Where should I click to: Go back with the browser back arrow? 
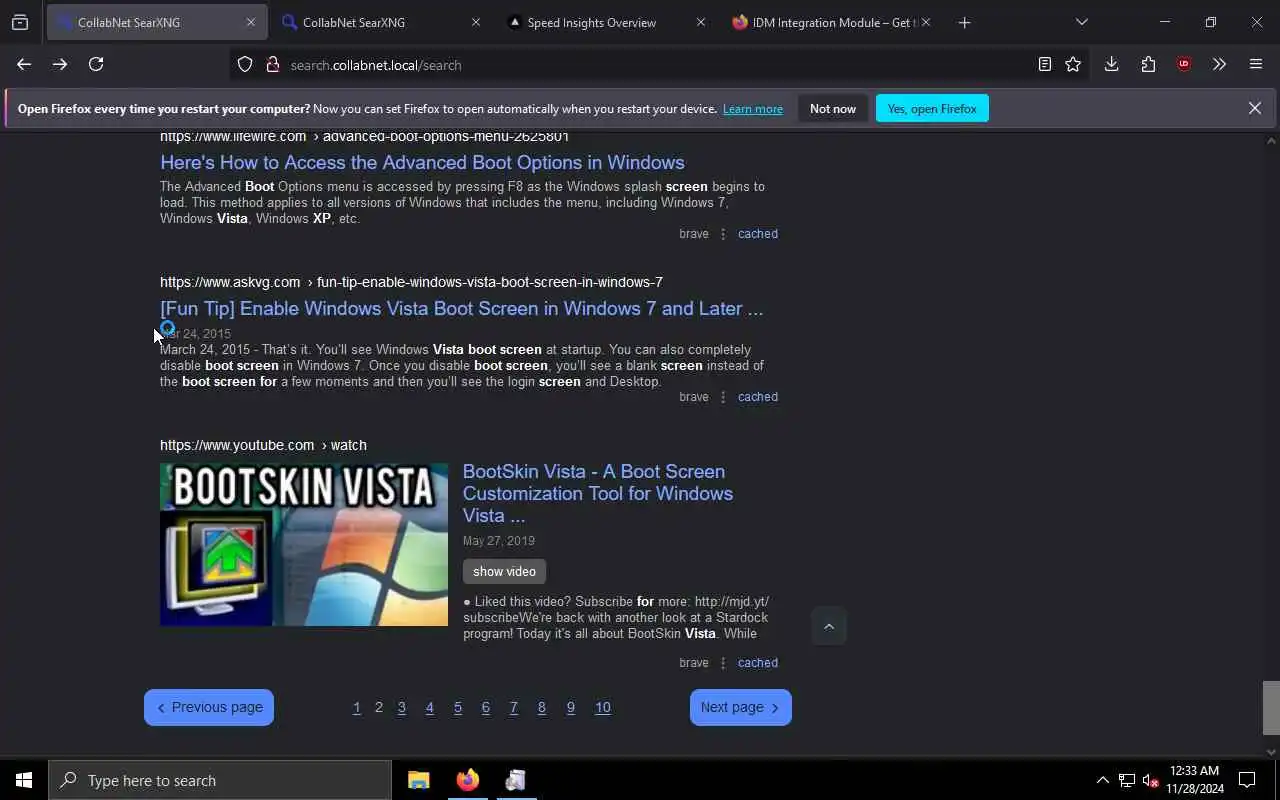pyautogui.click(x=24, y=64)
